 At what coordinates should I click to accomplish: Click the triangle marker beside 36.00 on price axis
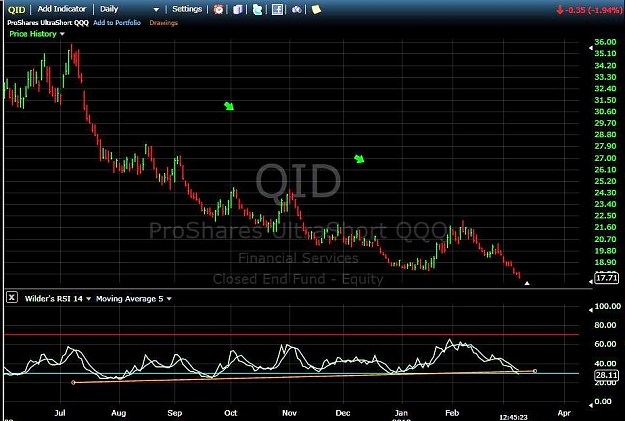pos(591,48)
